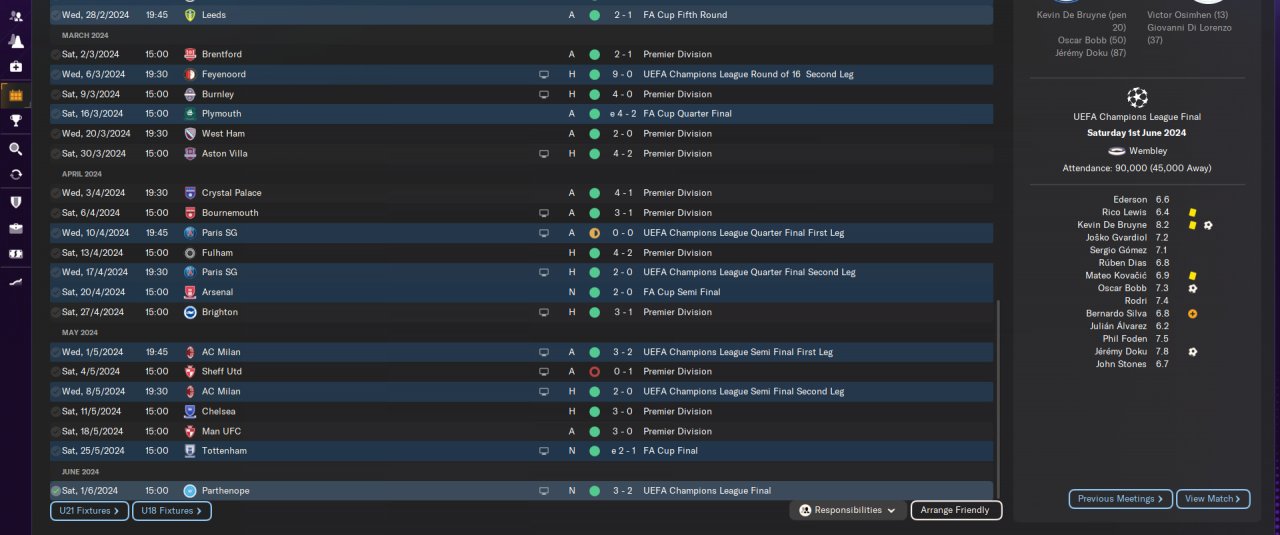The width and height of the screenshot is (1280, 535).
Task: Open the Finances money sidebar icon
Action: point(15,254)
